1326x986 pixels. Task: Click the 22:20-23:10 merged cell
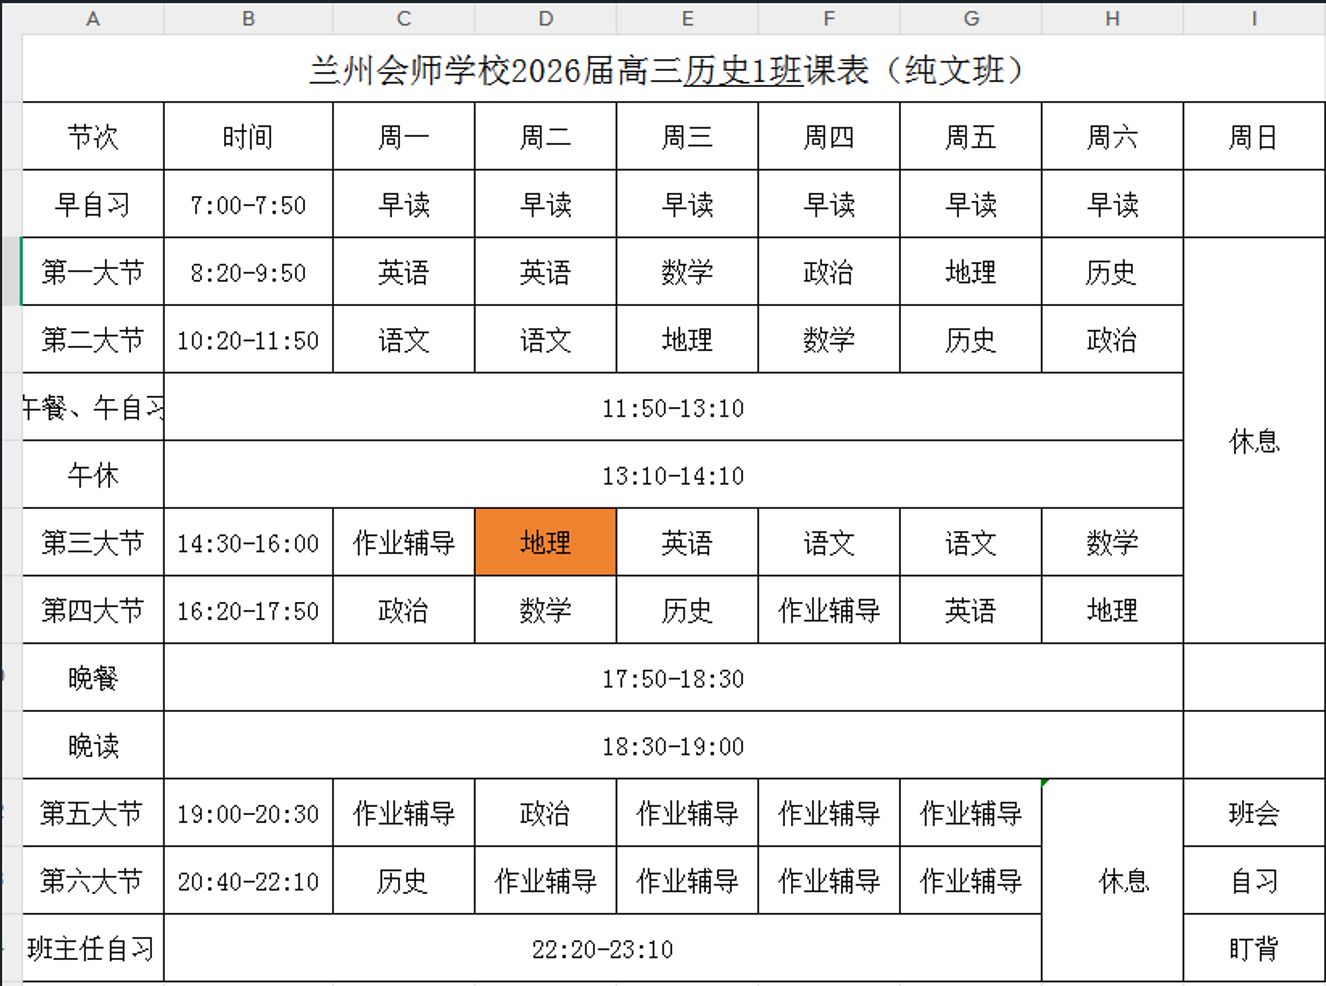pyautogui.click(x=602, y=949)
